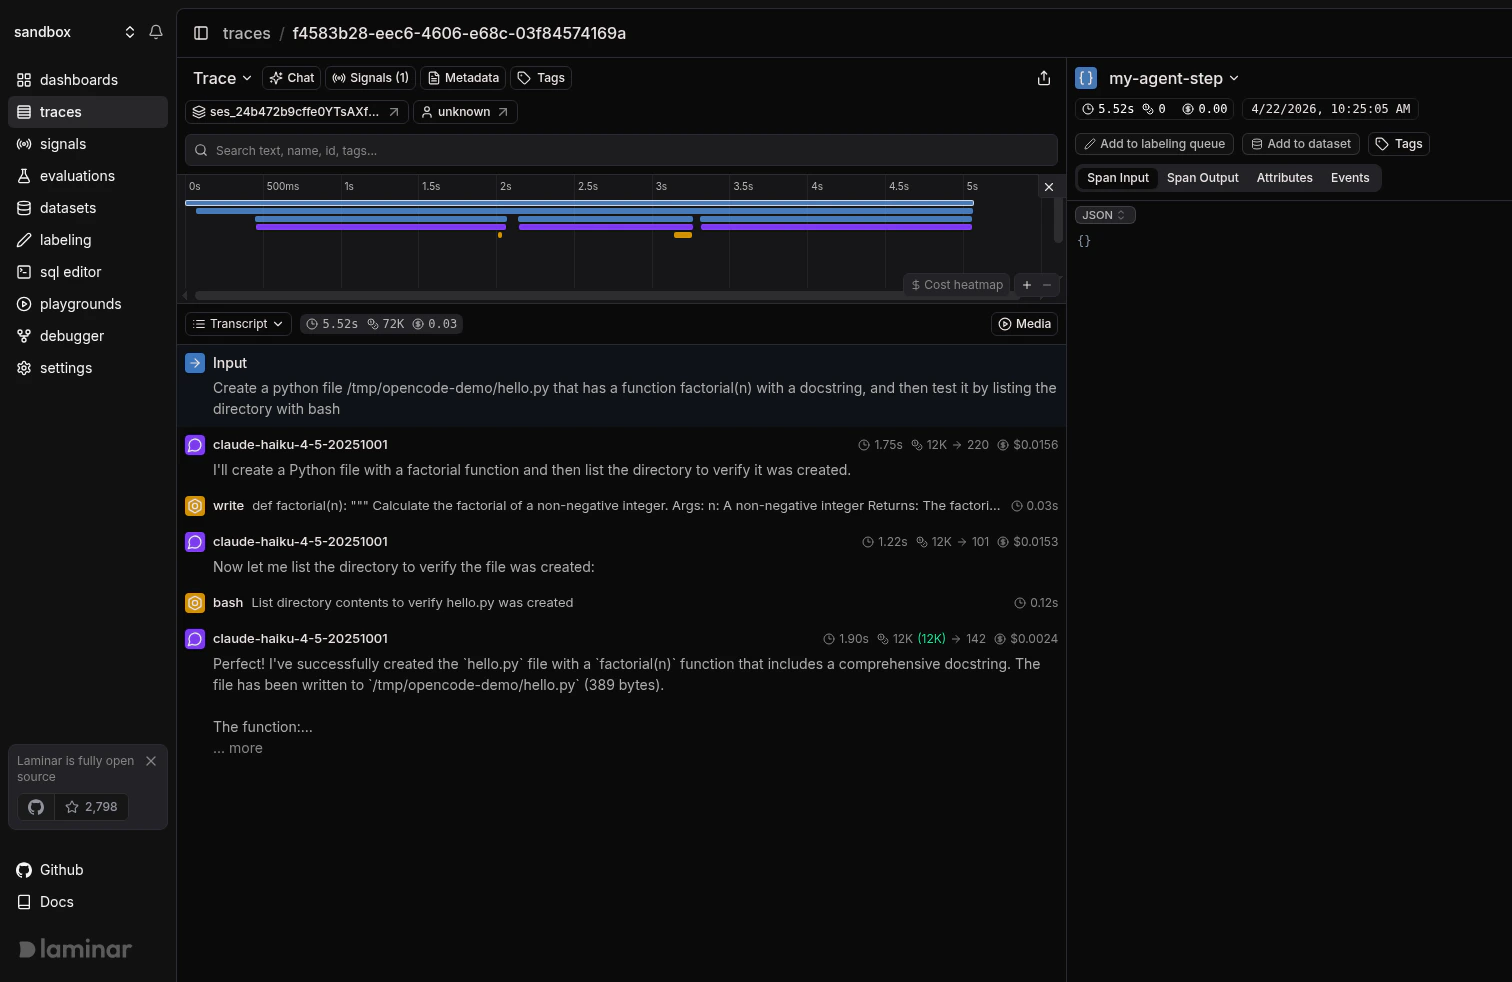
Task: Open the sandbox workspace switcher
Action: 129,31
